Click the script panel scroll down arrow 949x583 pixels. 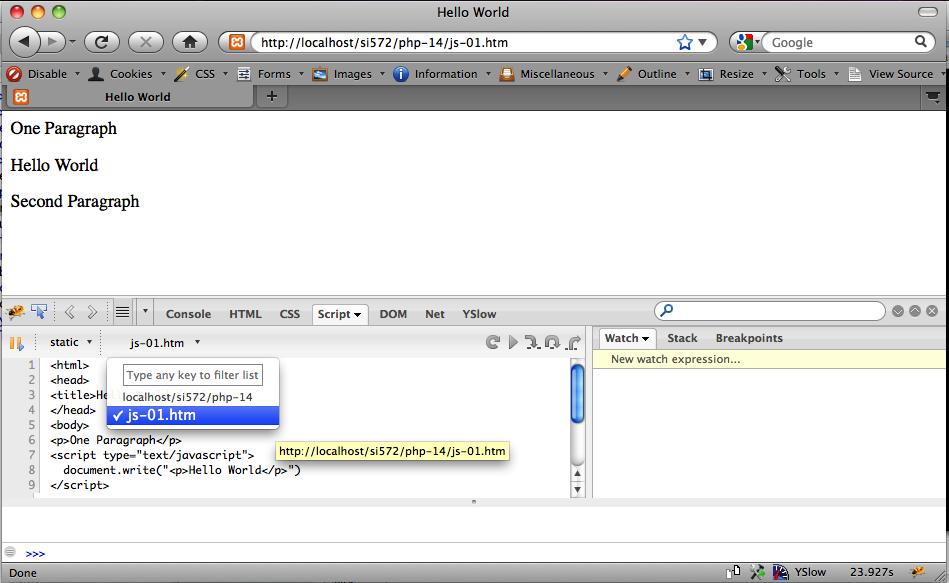pos(577,489)
